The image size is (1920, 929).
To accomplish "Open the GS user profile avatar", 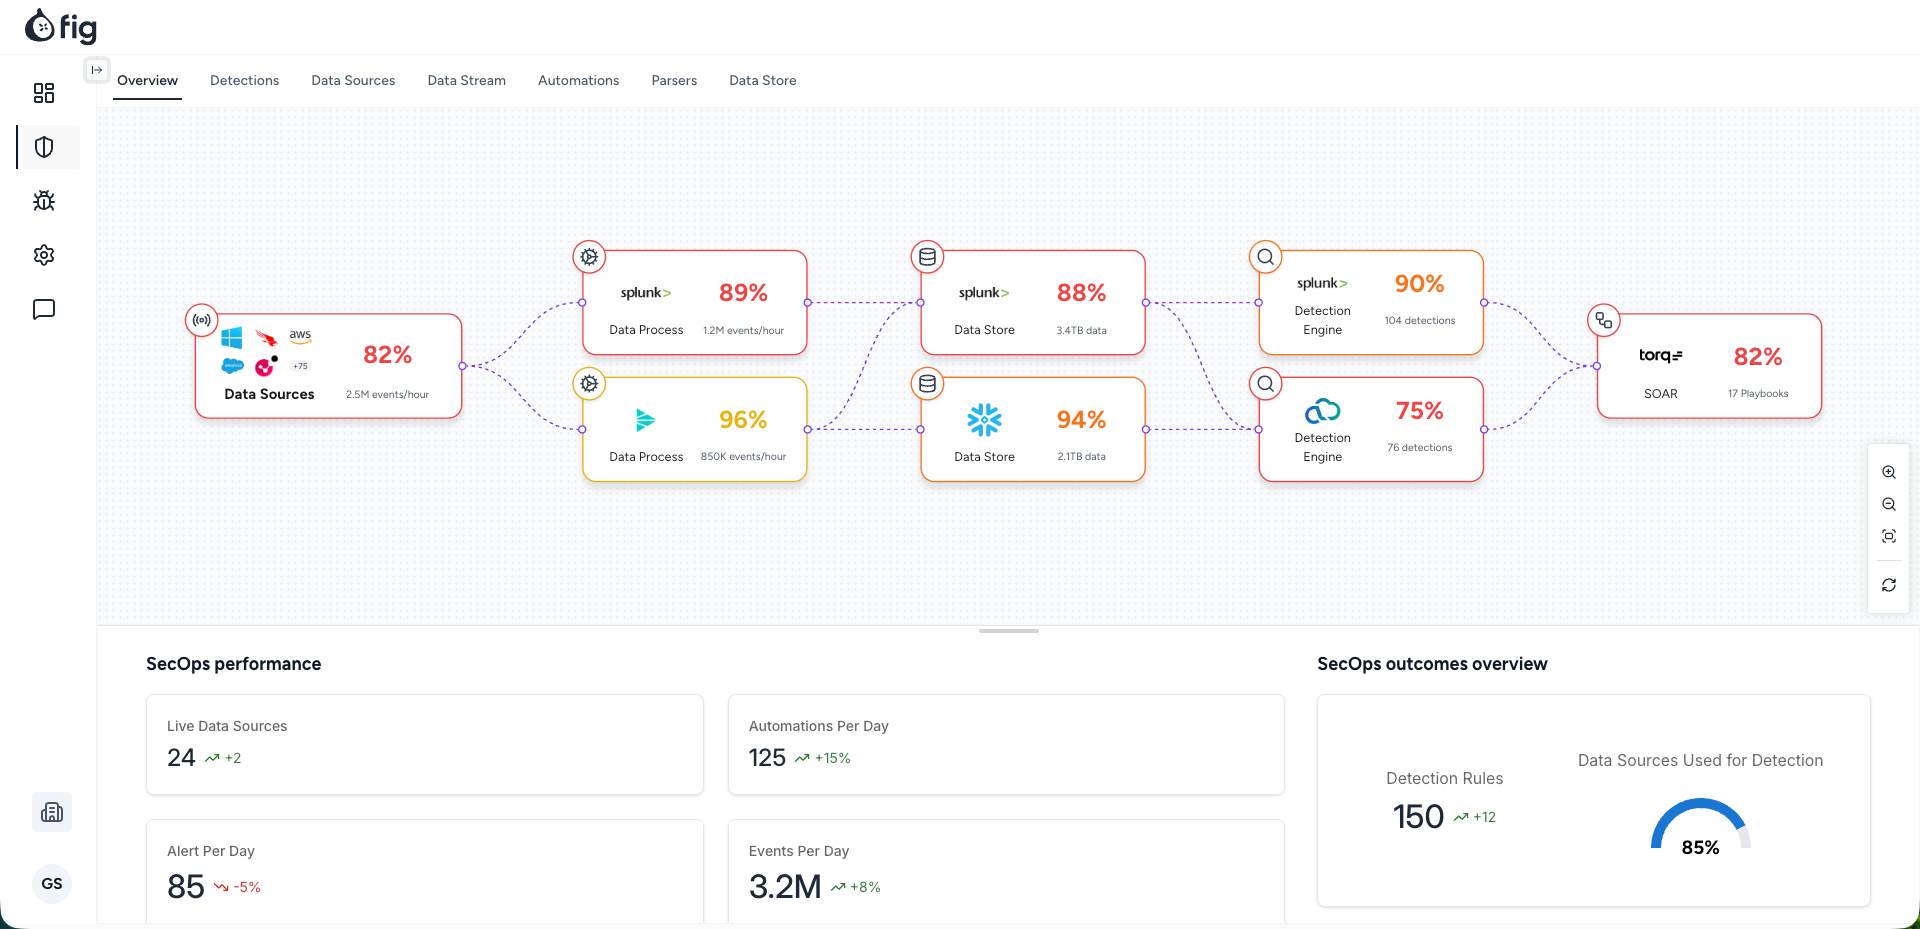I will [51, 884].
